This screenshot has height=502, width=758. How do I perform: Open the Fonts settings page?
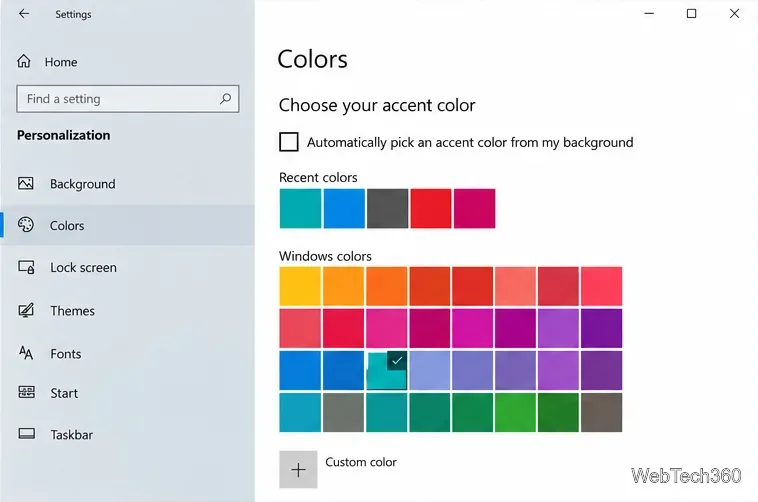127,354
